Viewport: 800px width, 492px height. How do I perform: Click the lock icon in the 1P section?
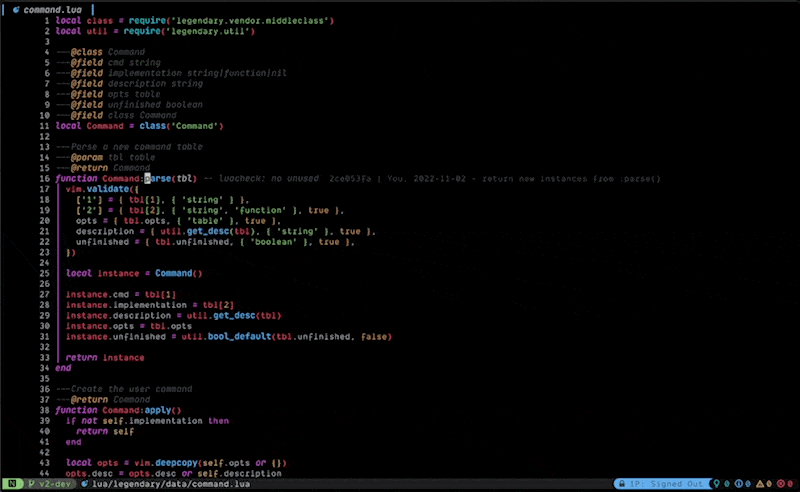coord(621,484)
